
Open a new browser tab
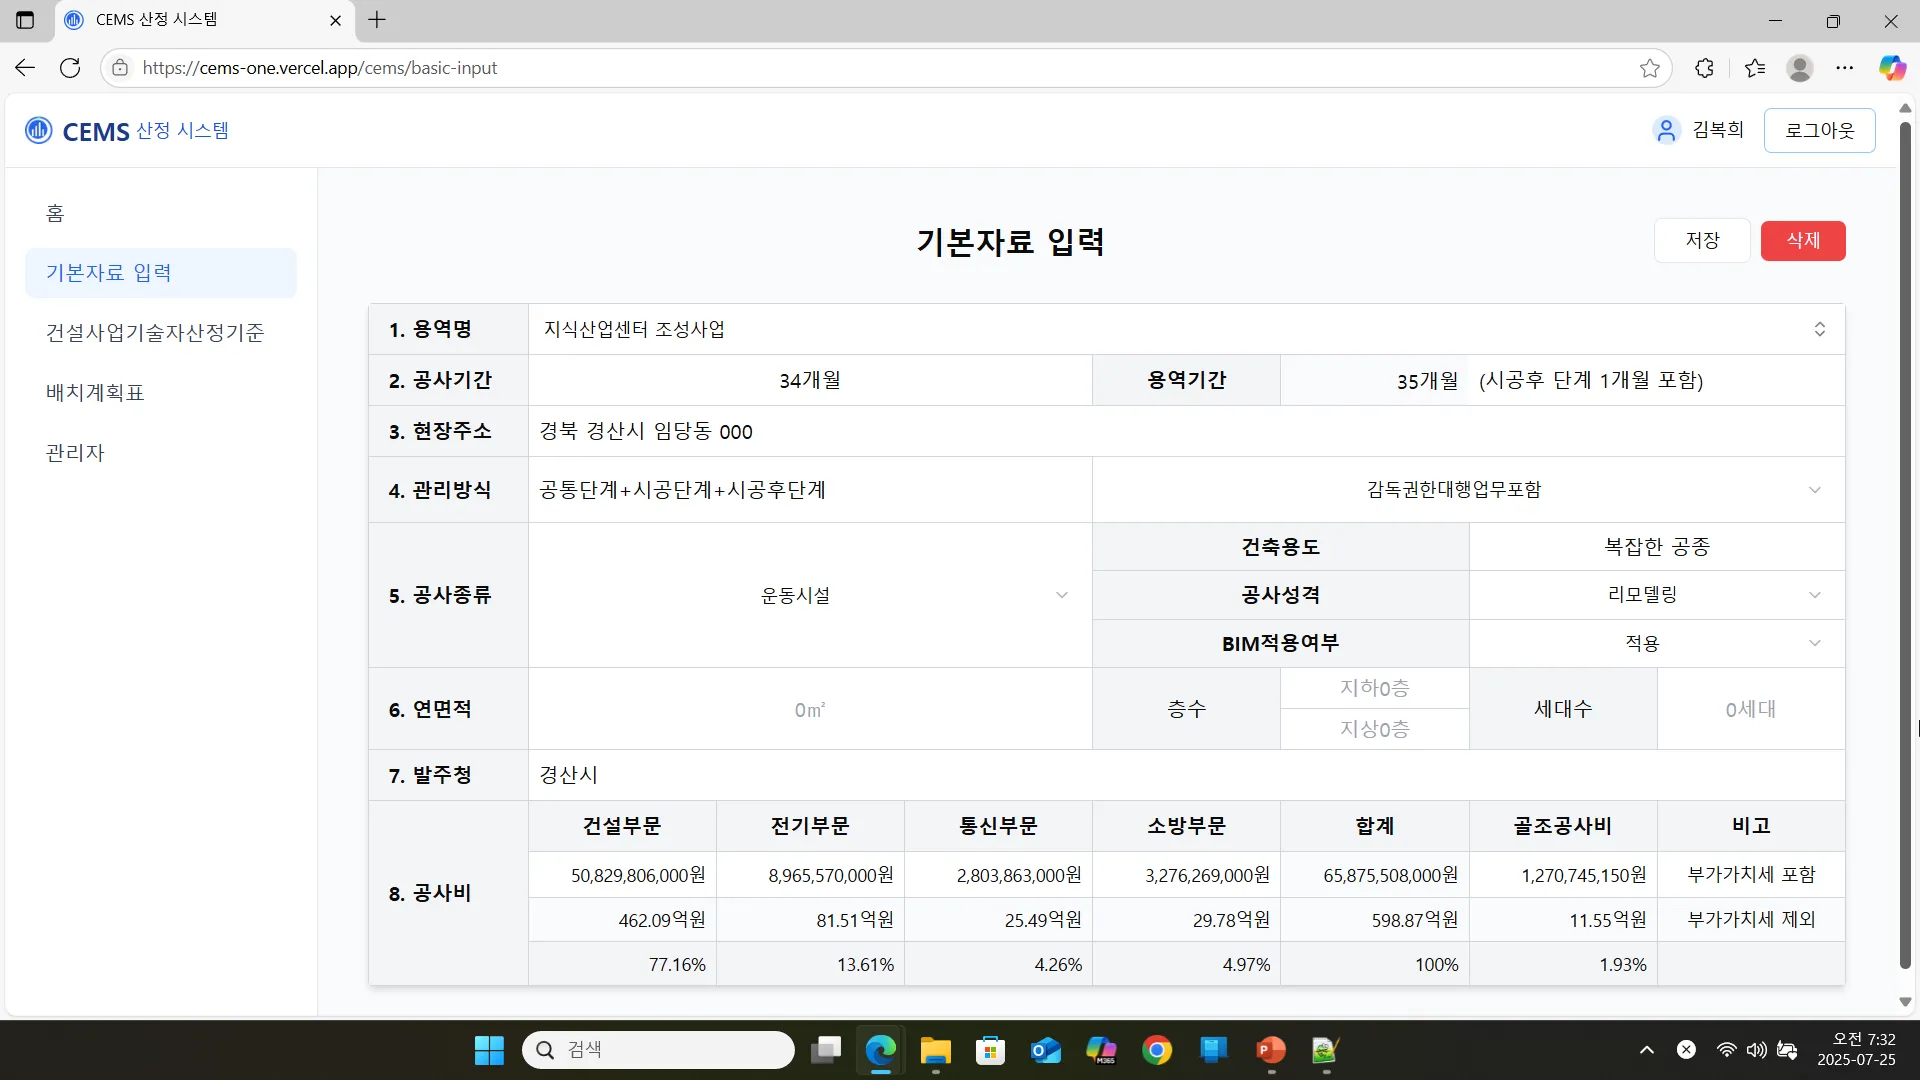pyautogui.click(x=377, y=20)
